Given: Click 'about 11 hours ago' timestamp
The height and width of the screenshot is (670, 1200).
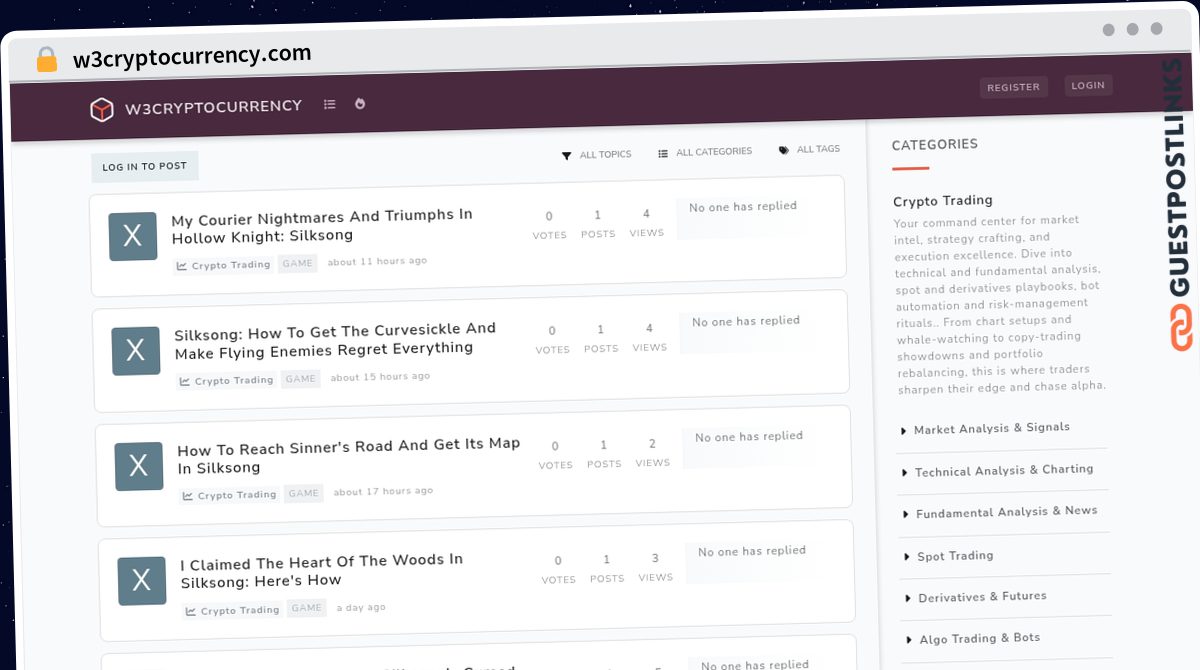Looking at the screenshot, I should [x=377, y=261].
